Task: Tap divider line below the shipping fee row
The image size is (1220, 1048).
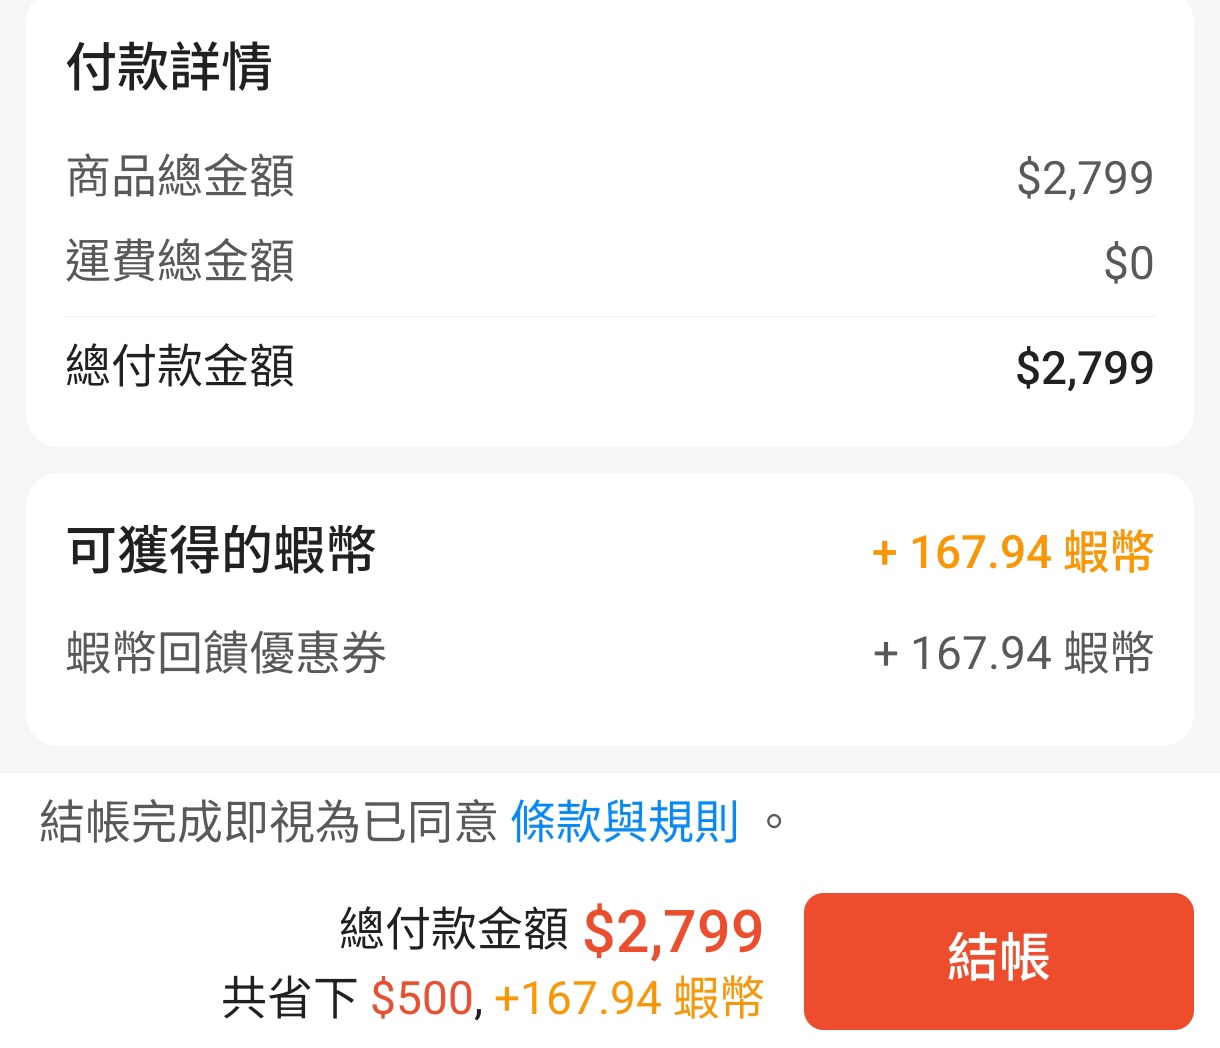Action: 610,317
